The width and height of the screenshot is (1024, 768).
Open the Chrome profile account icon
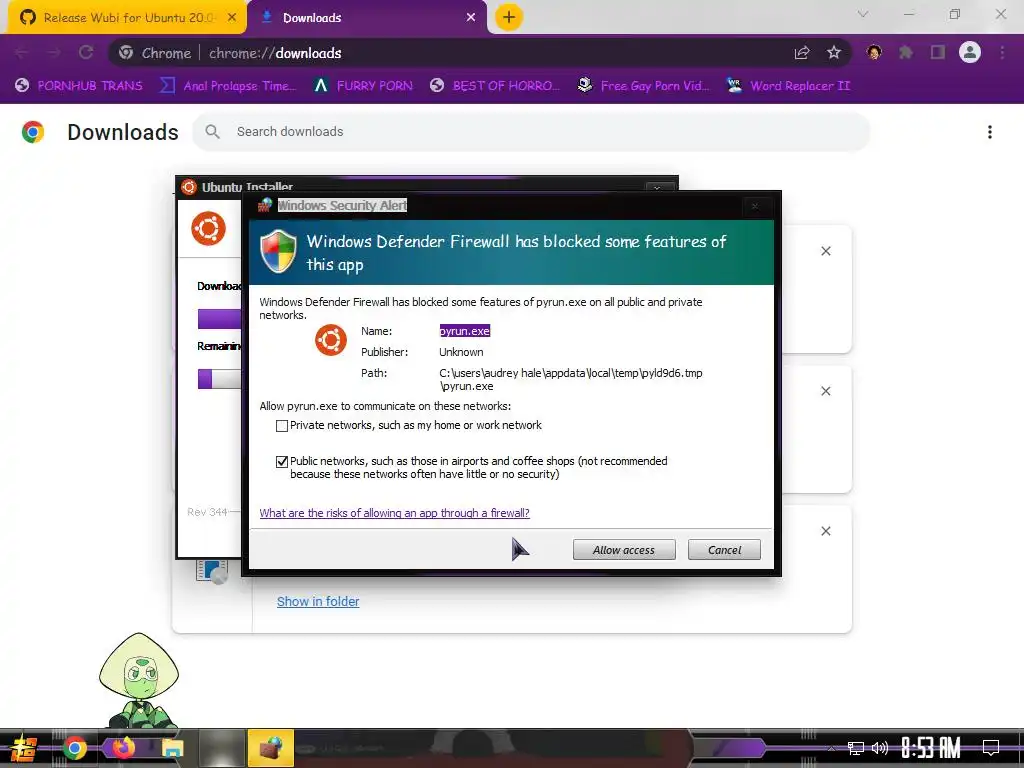[970, 52]
